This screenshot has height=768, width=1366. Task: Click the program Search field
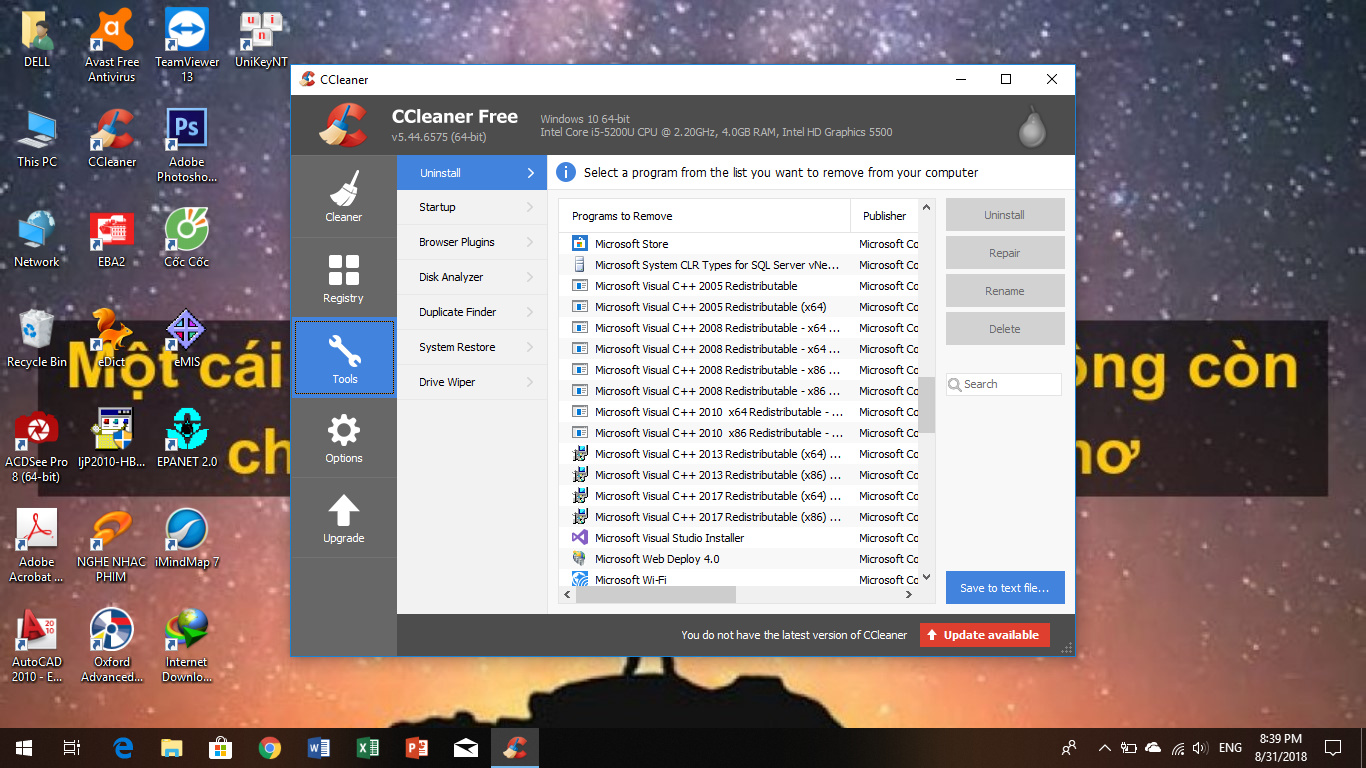click(x=1004, y=384)
